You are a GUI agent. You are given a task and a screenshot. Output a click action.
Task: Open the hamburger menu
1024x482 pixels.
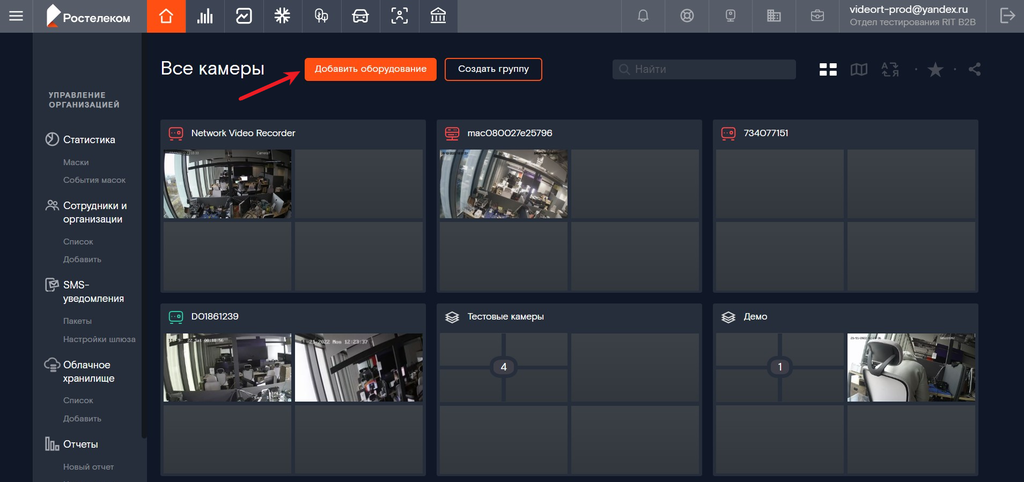(x=16, y=16)
